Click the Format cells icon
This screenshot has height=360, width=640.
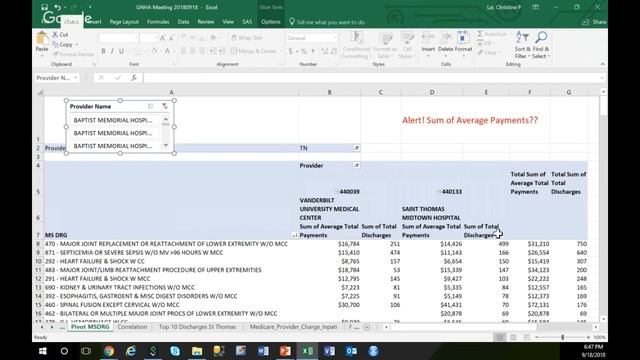point(463,38)
